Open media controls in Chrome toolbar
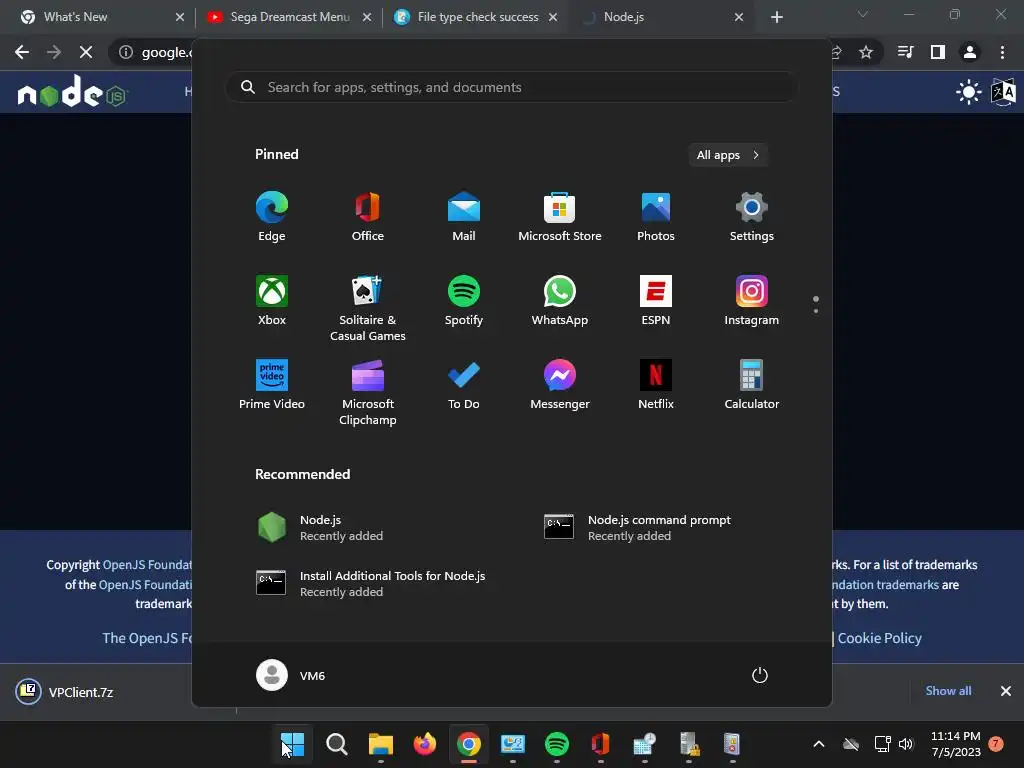The width and height of the screenshot is (1024, 768). point(905,52)
